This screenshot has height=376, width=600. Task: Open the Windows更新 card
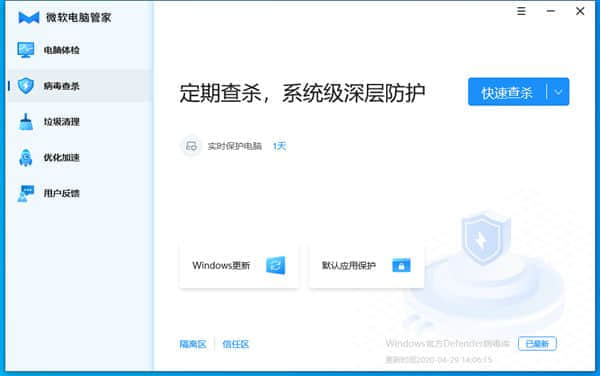(239, 265)
